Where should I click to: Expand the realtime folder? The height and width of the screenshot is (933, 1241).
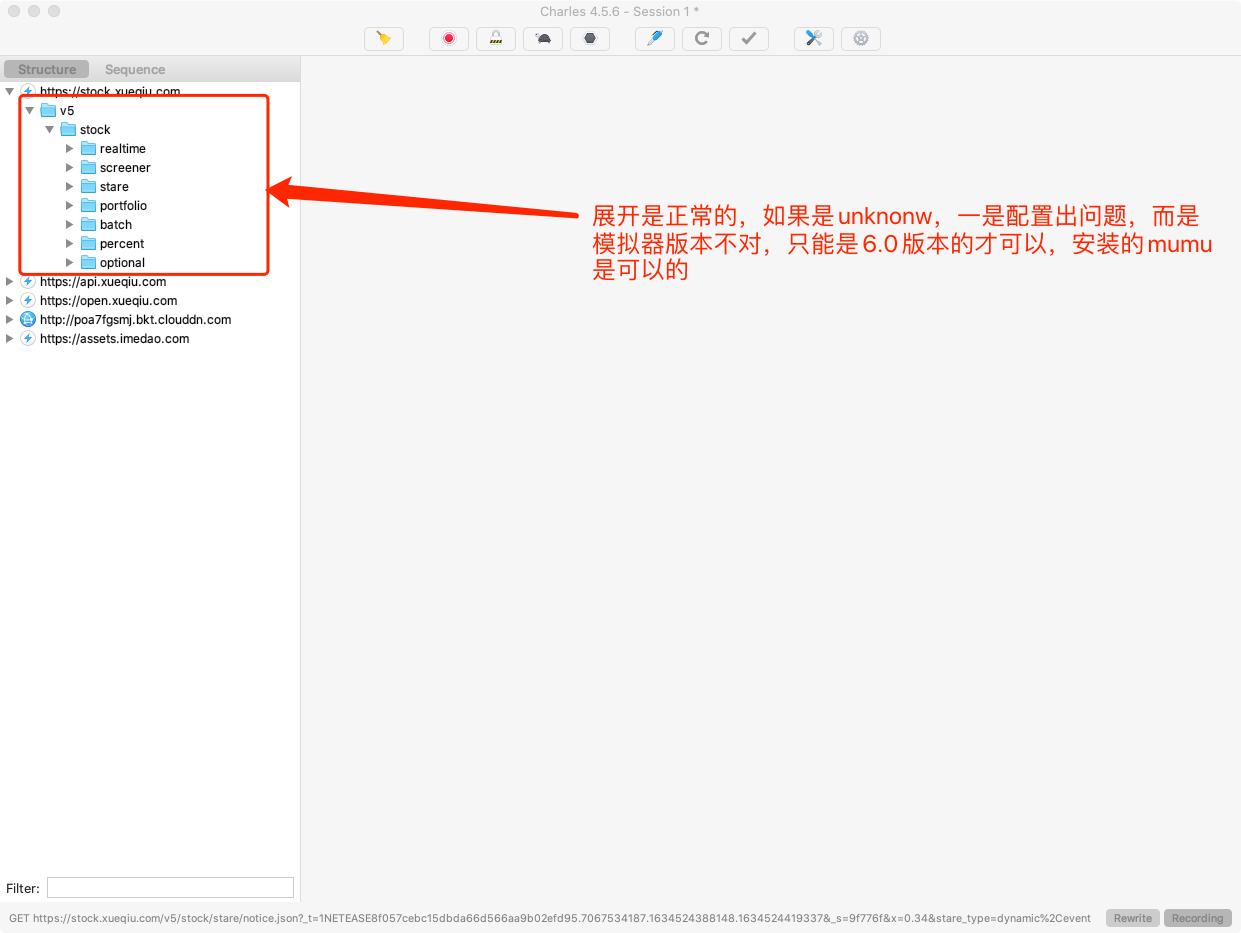click(70, 148)
